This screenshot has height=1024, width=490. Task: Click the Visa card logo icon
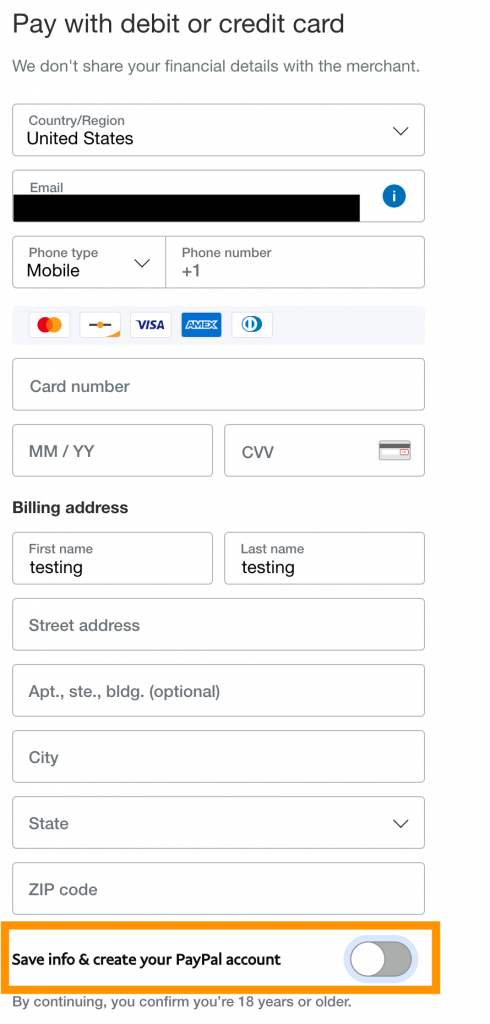tap(151, 325)
